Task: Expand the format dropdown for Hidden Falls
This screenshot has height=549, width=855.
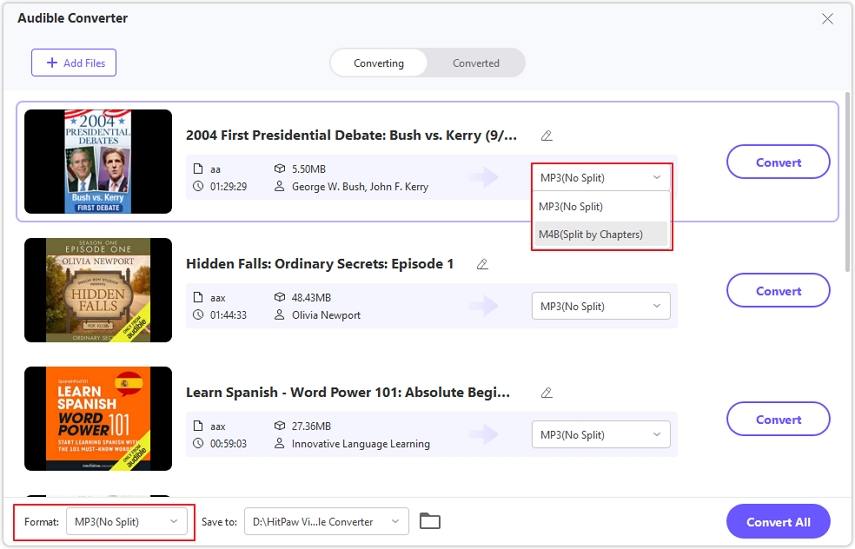Action: tap(601, 306)
